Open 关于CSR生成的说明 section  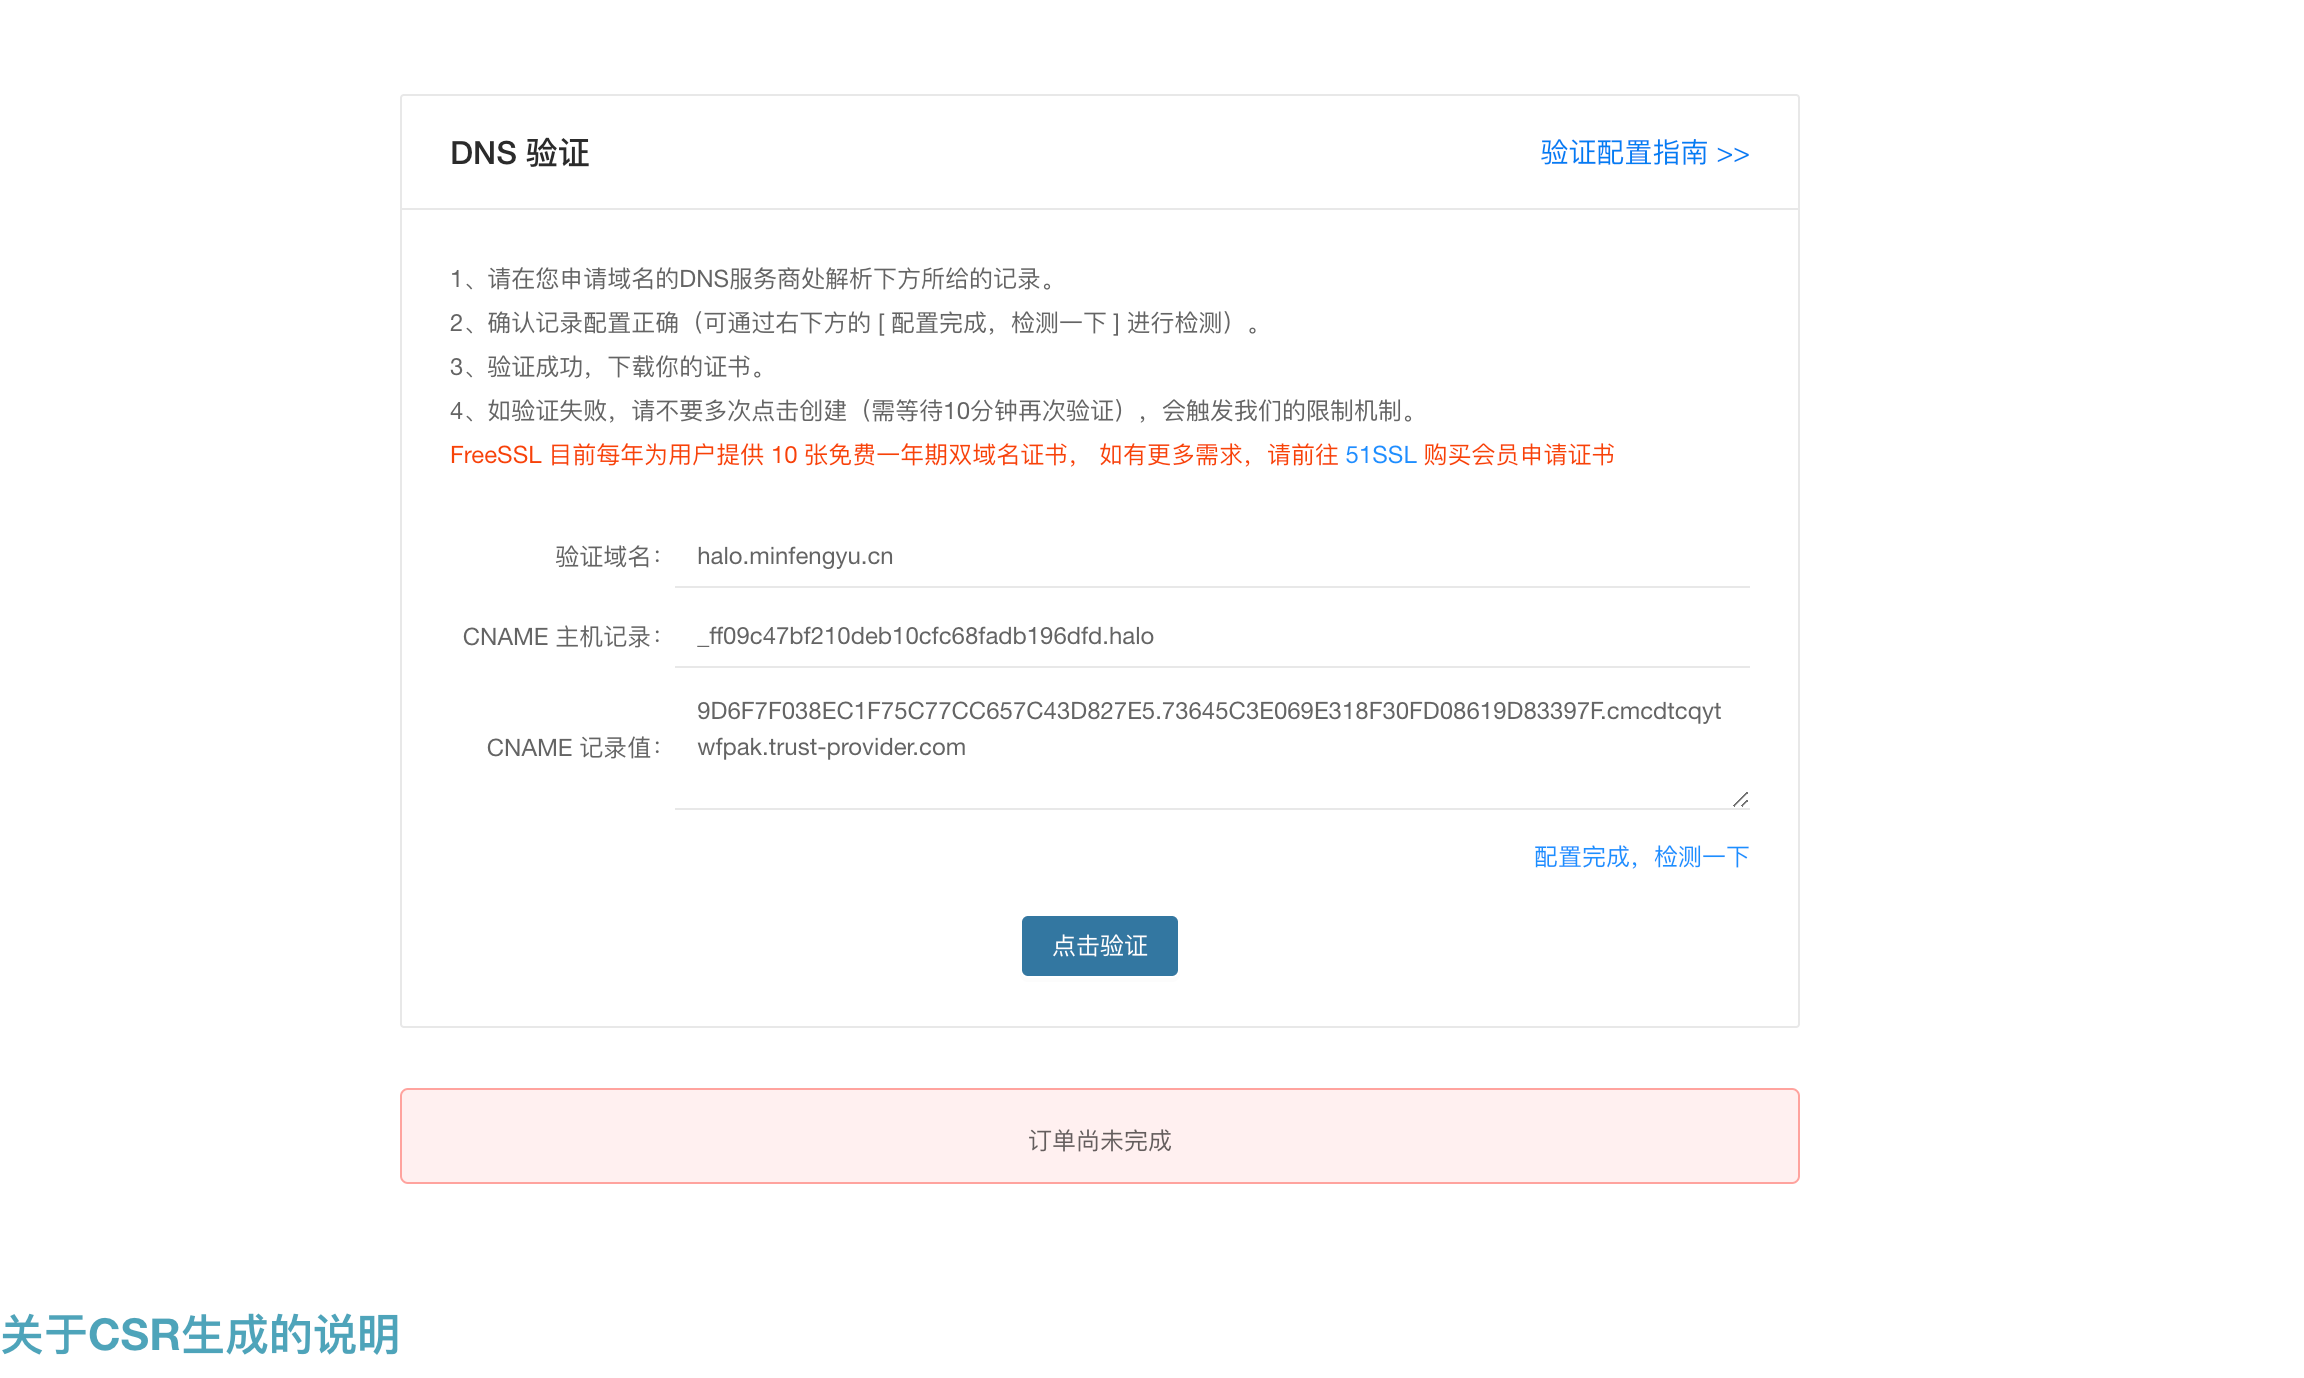coord(200,1330)
